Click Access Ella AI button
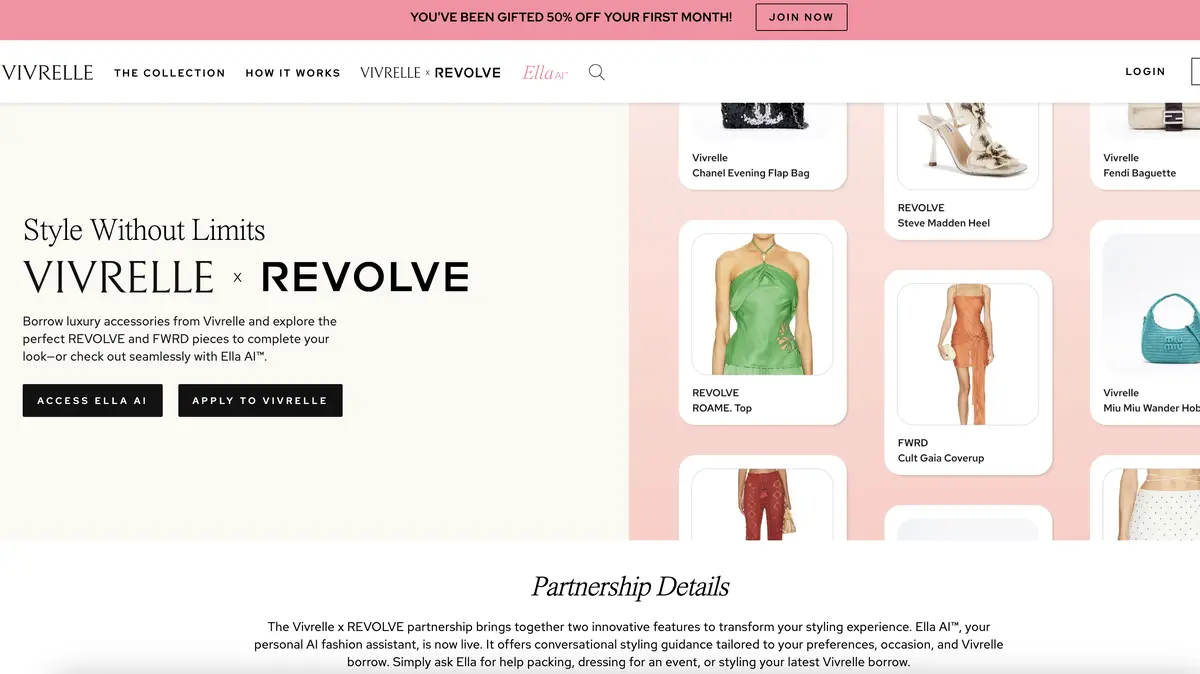The height and width of the screenshot is (674, 1200). click(92, 400)
